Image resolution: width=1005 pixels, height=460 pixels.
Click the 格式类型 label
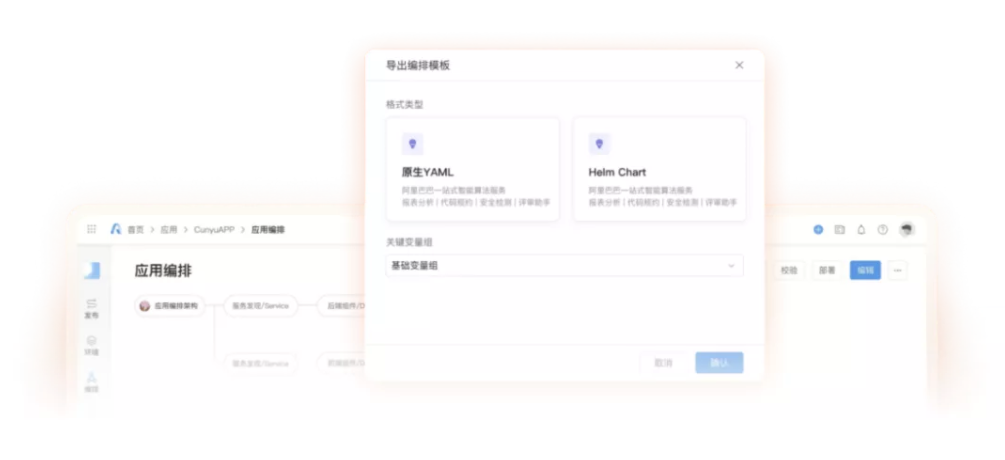coord(404,104)
